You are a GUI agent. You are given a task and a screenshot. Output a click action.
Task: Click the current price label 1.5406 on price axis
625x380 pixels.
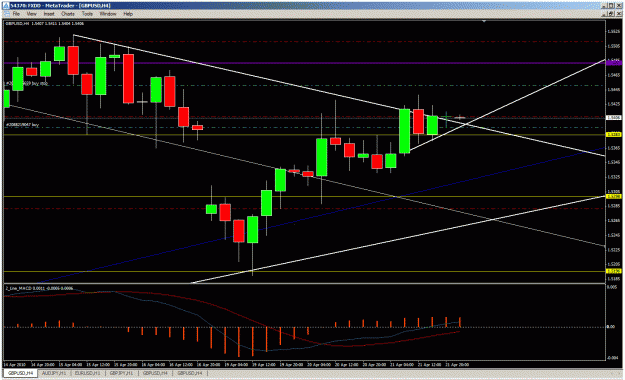614,118
